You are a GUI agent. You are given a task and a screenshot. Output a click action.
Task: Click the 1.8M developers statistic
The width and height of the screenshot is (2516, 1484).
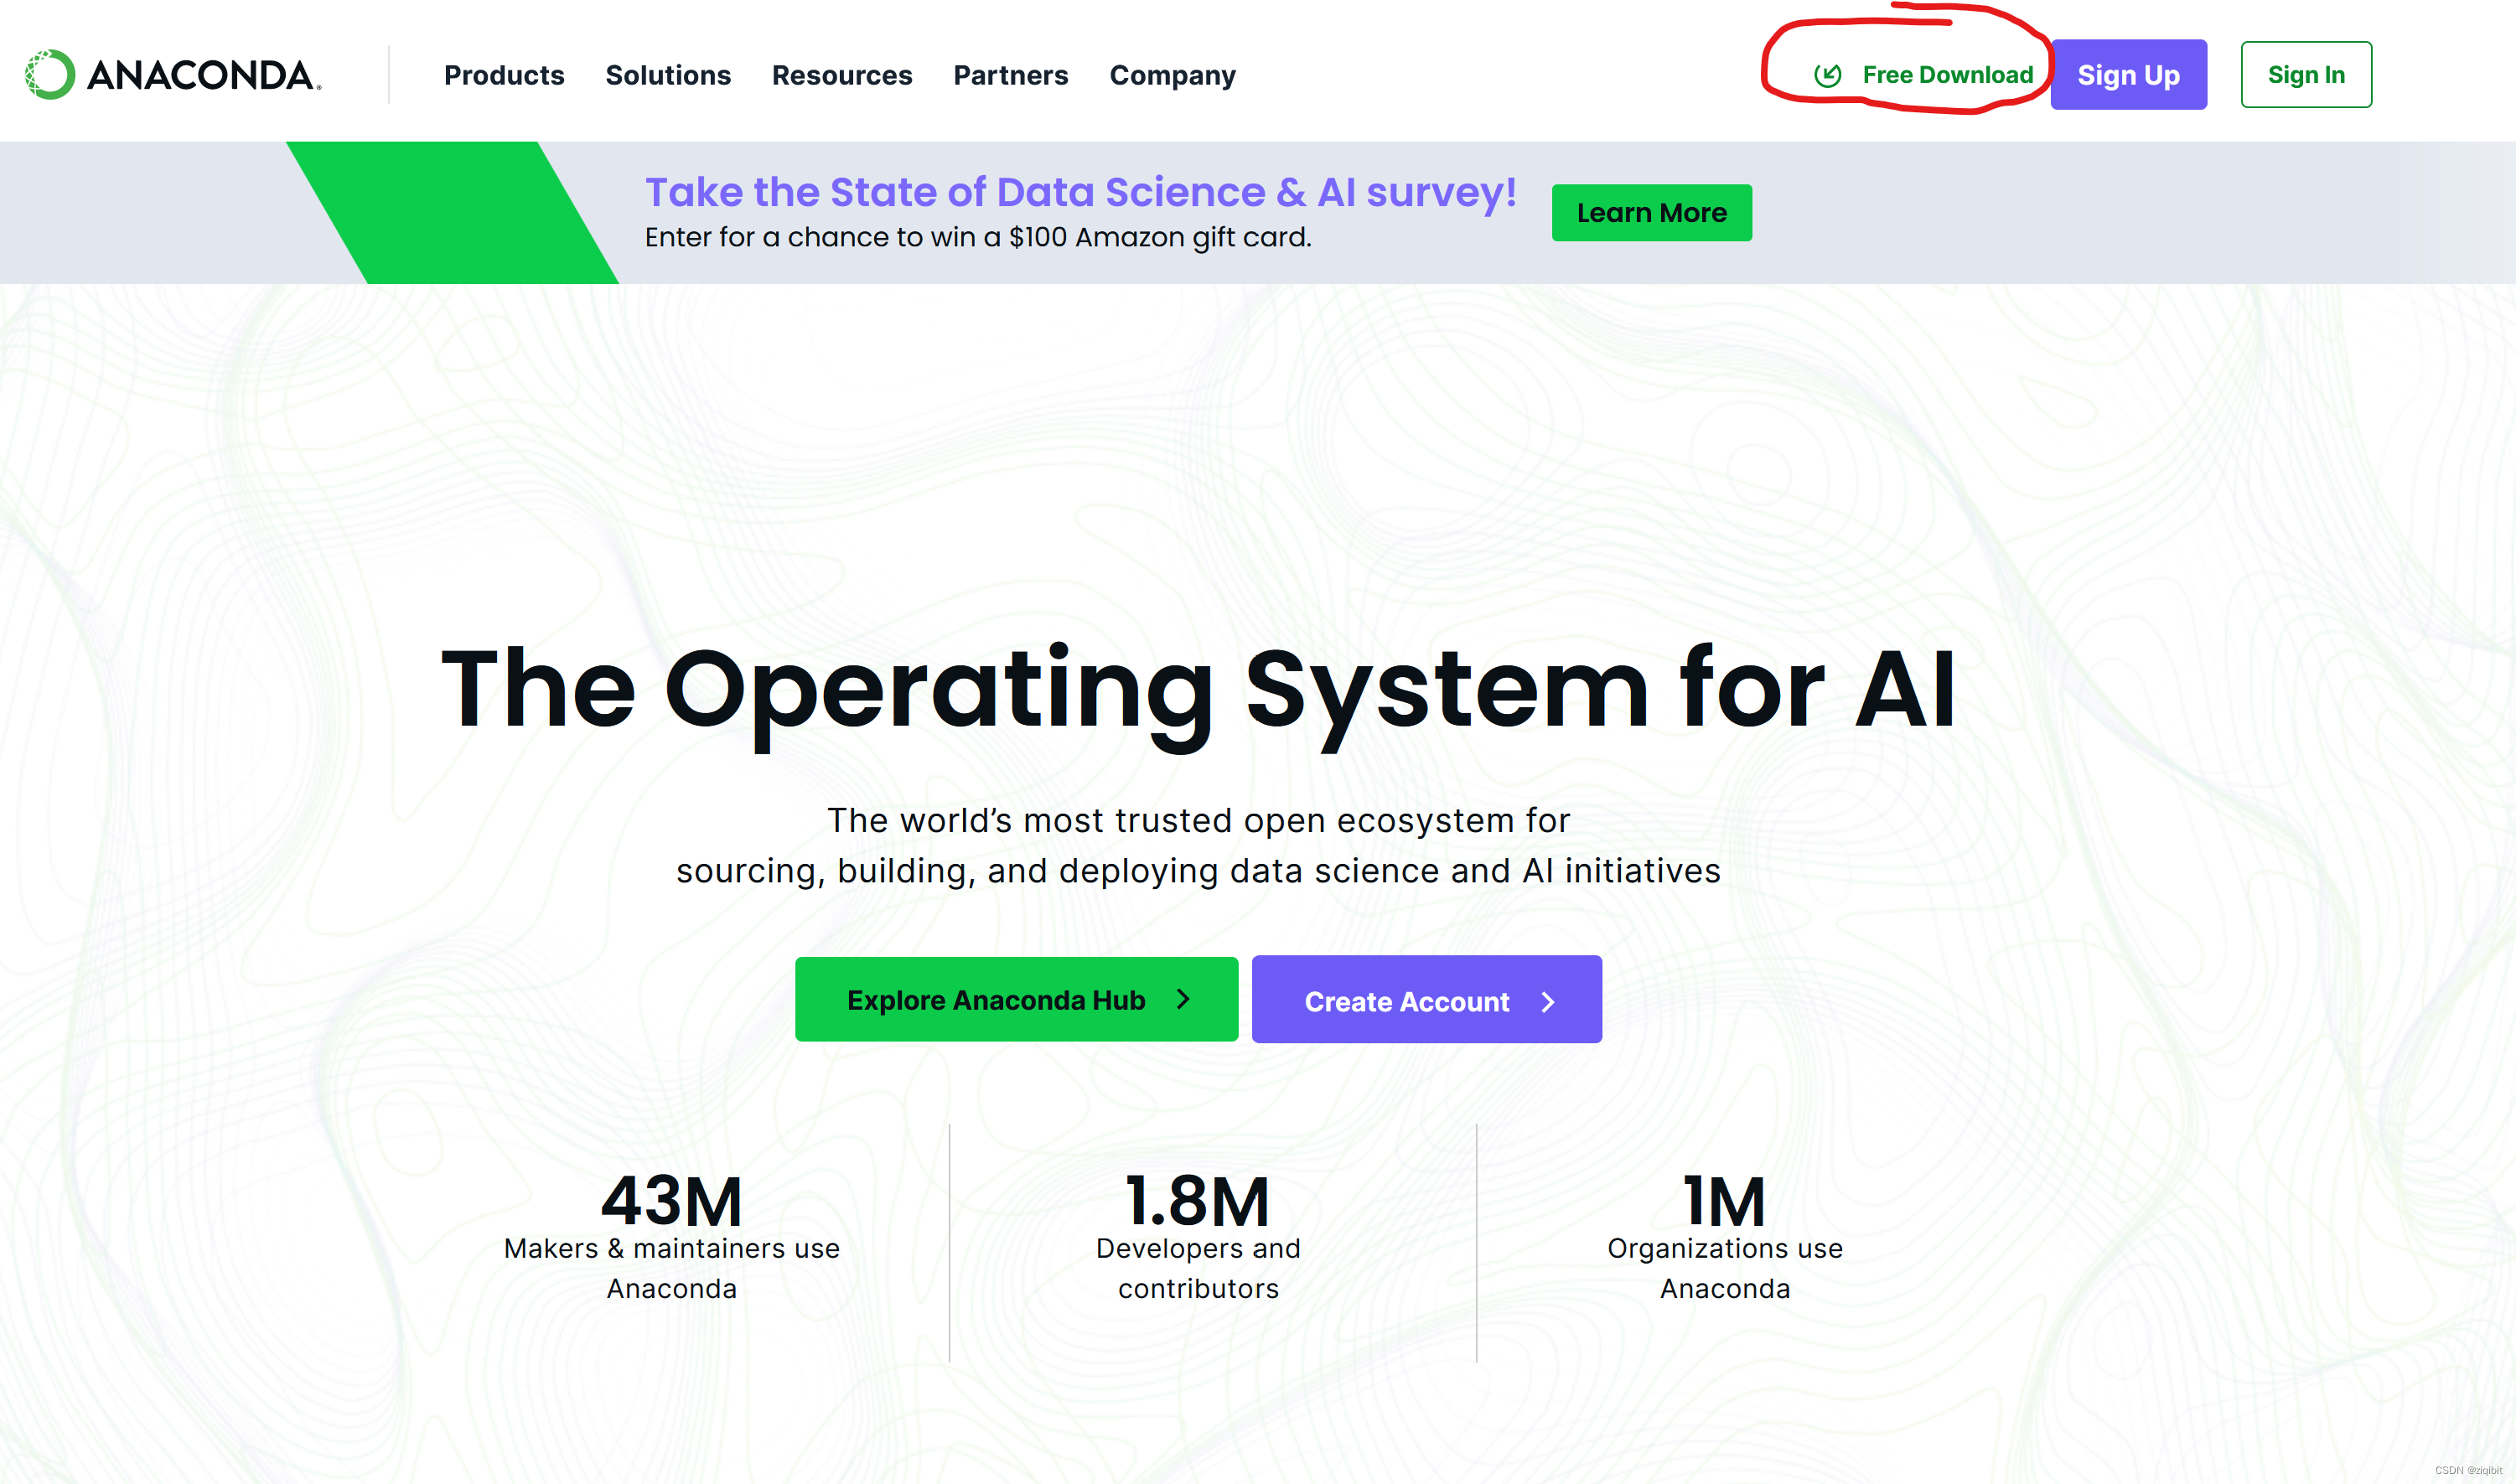coord(1198,1201)
